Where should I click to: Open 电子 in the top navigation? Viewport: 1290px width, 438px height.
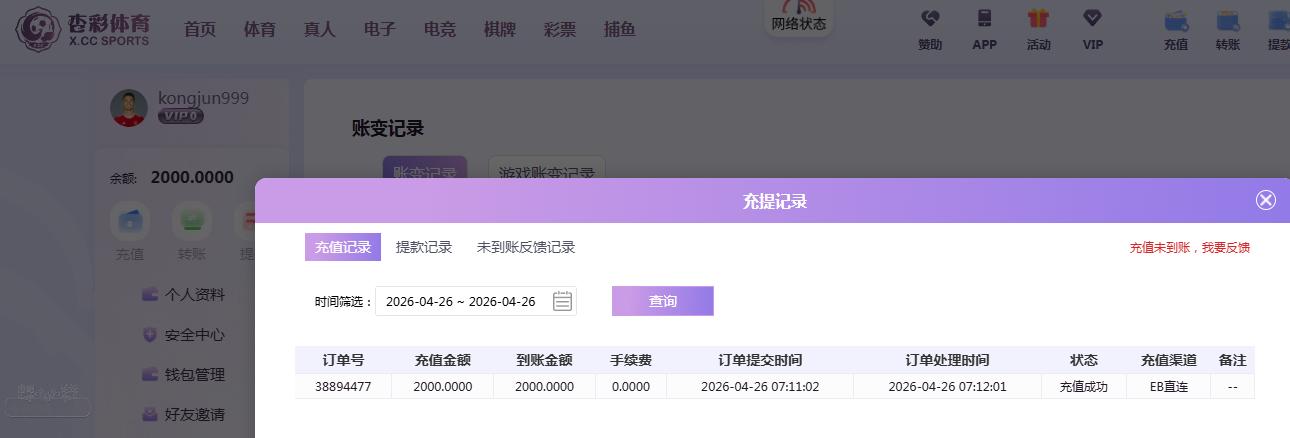coord(380,29)
